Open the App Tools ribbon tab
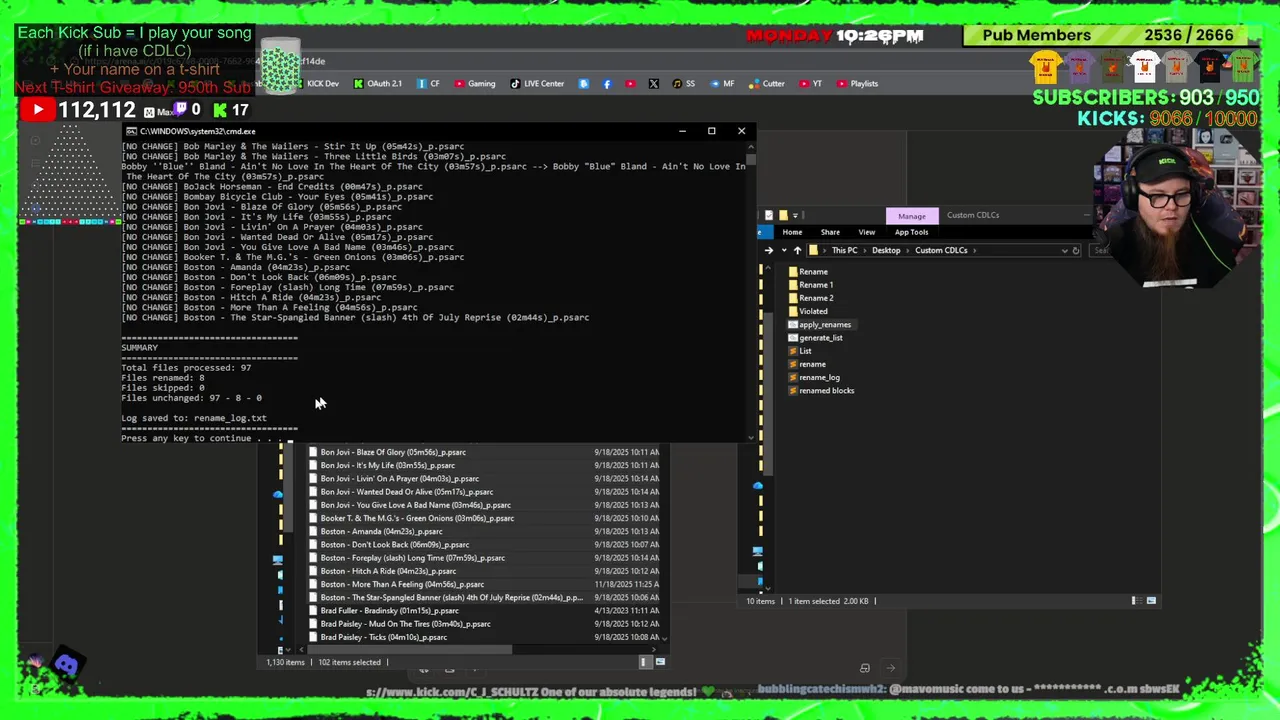1280x720 pixels. tap(911, 232)
